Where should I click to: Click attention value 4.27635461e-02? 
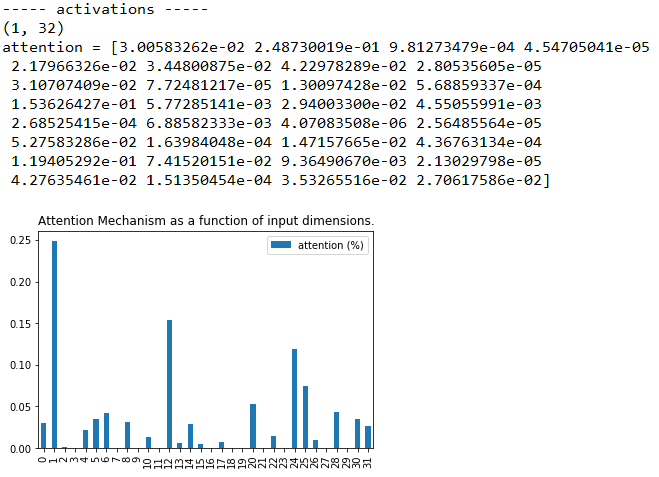74,180
